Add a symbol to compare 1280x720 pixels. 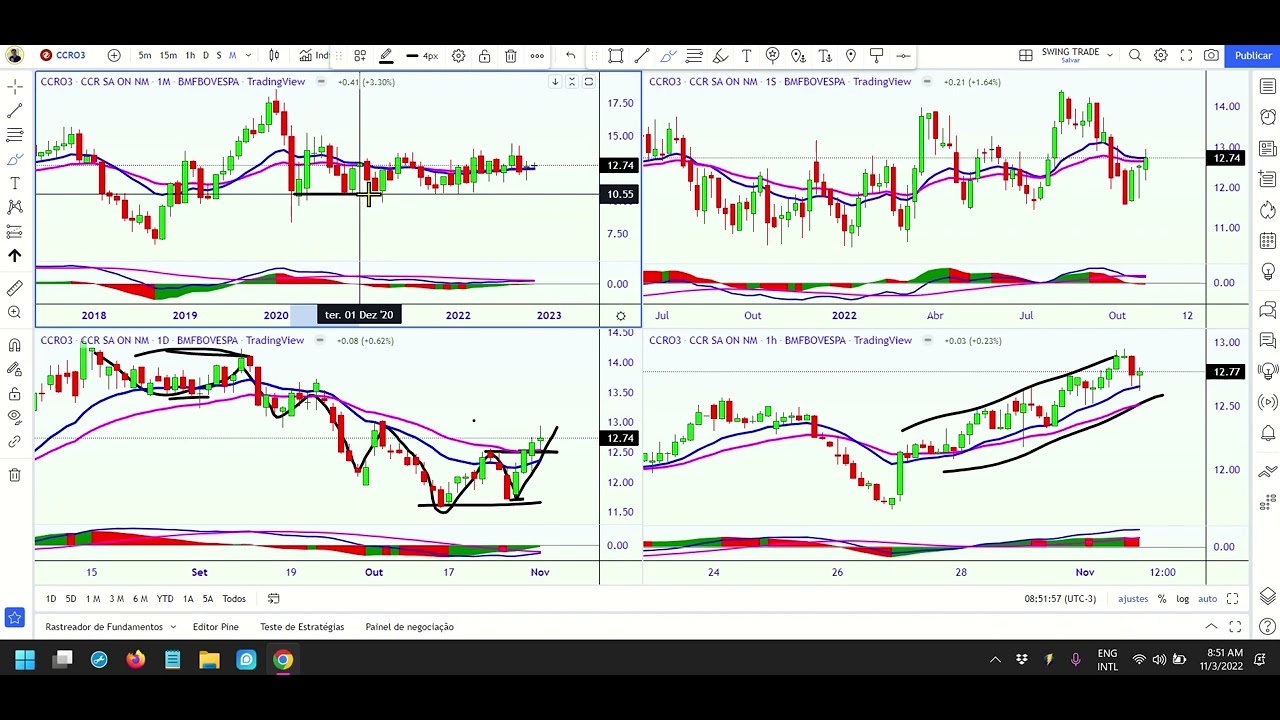[x=114, y=55]
